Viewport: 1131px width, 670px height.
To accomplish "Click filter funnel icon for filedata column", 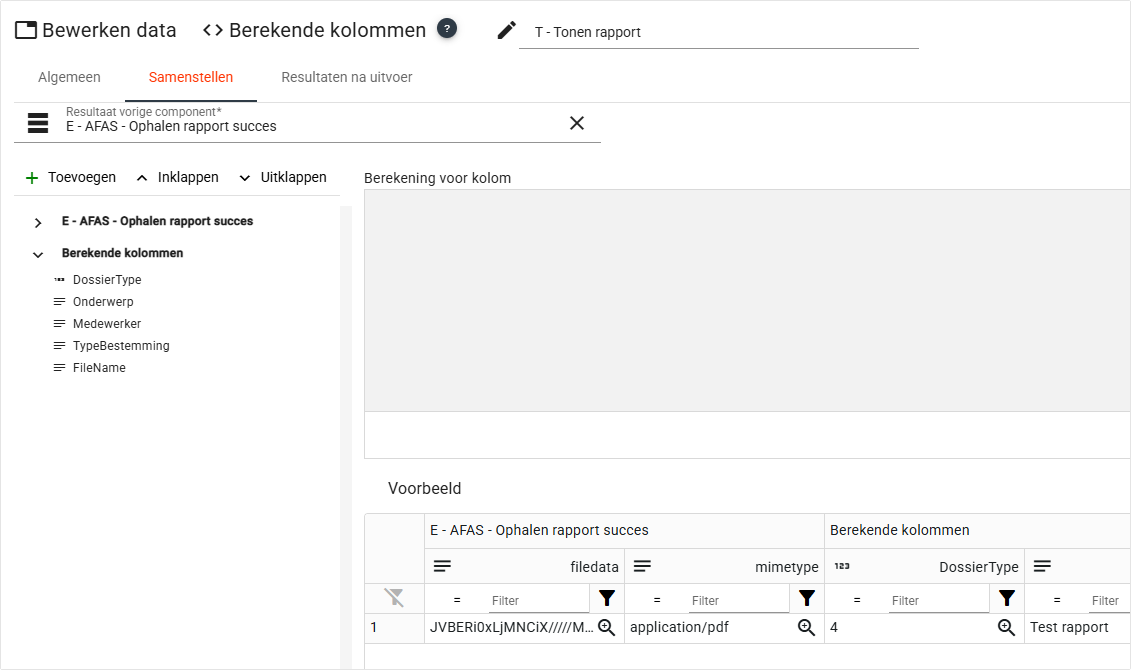I will (x=607, y=599).
